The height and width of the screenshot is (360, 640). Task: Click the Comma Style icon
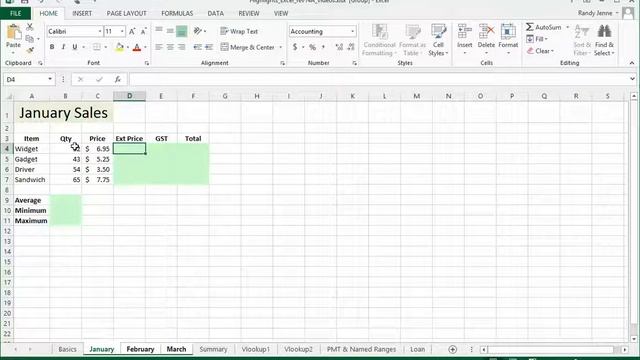(x=323, y=47)
